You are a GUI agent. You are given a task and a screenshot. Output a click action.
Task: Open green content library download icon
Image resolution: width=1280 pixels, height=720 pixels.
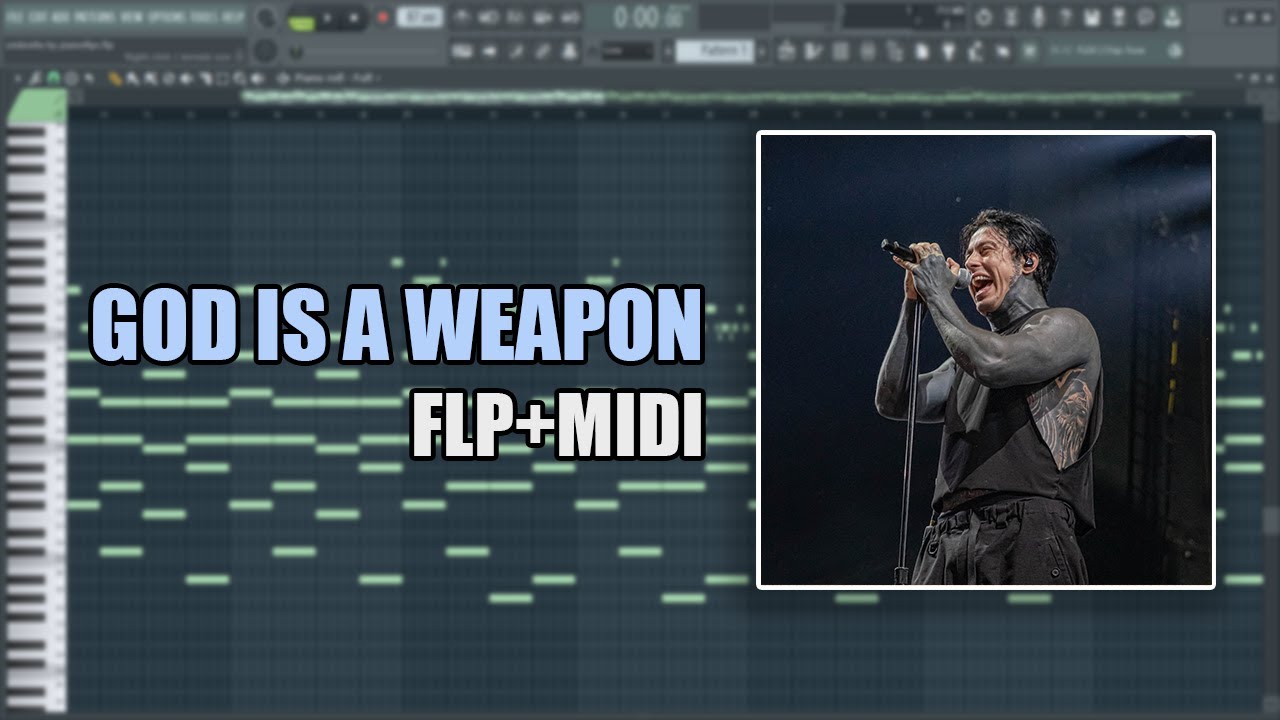(x=1172, y=17)
